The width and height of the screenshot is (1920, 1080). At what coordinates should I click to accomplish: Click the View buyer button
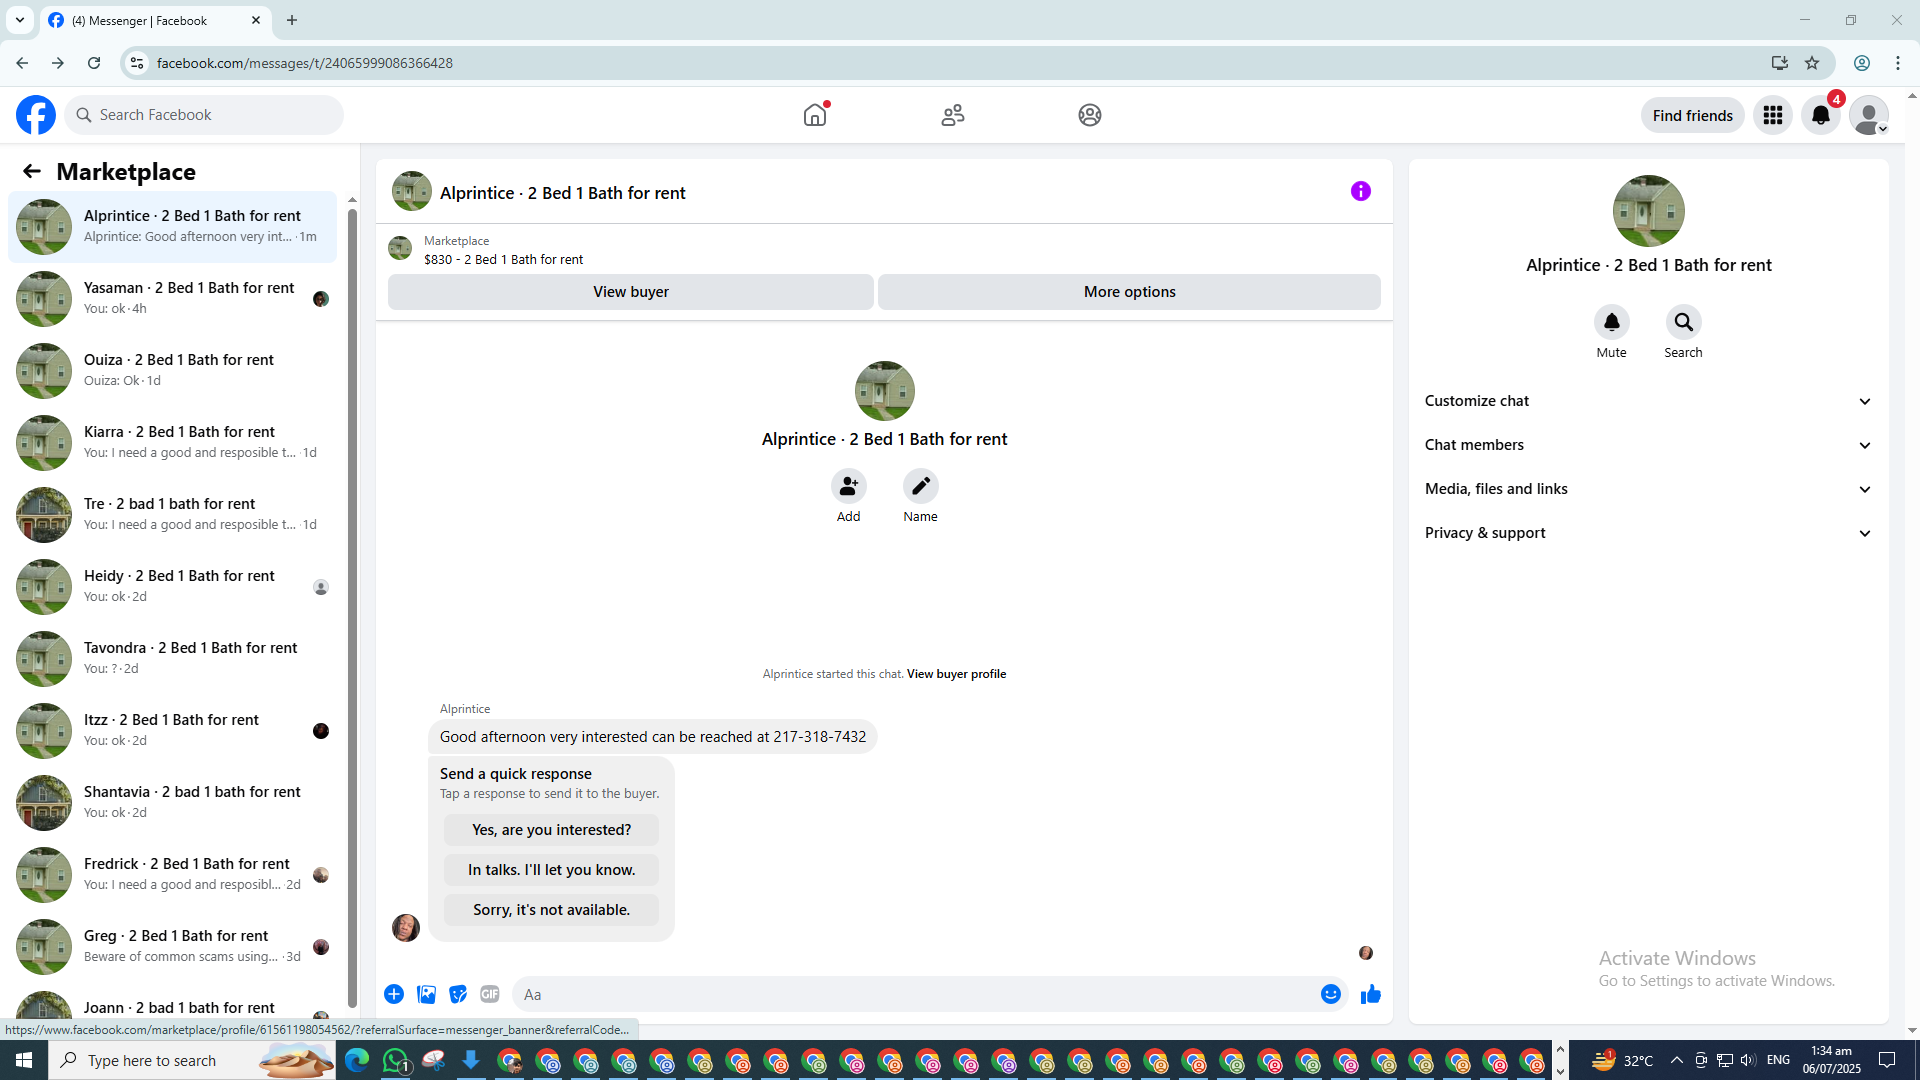tap(630, 292)
